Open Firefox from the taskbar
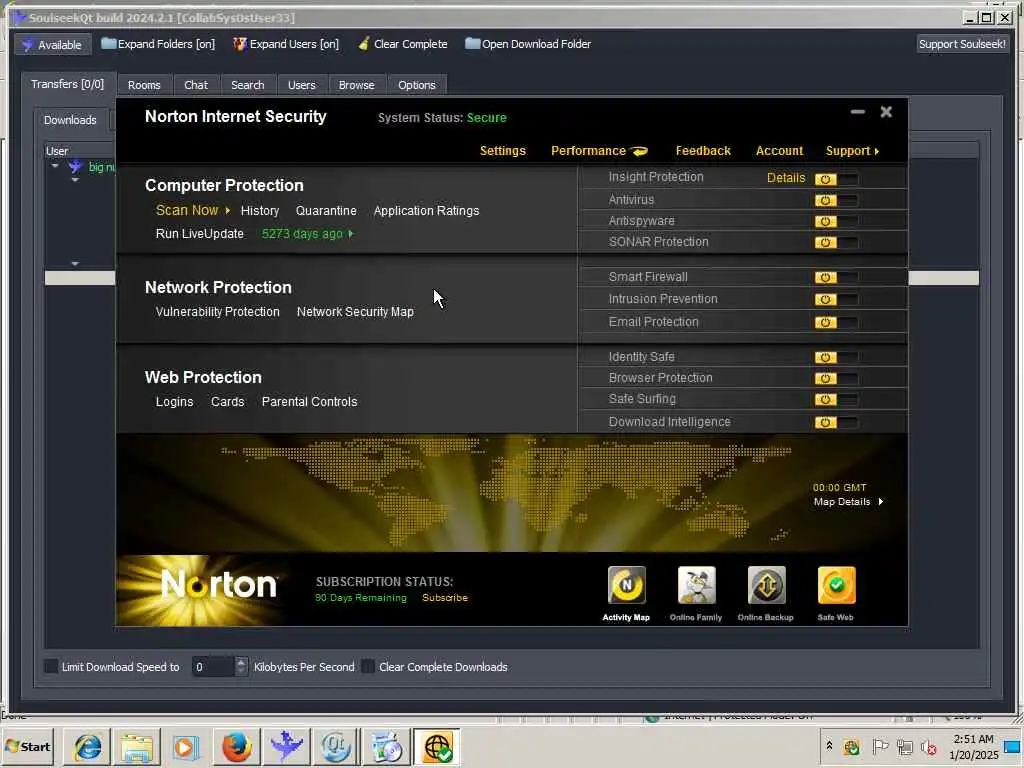This screenshot has width=1024, height=768. (x=236, y=747)
